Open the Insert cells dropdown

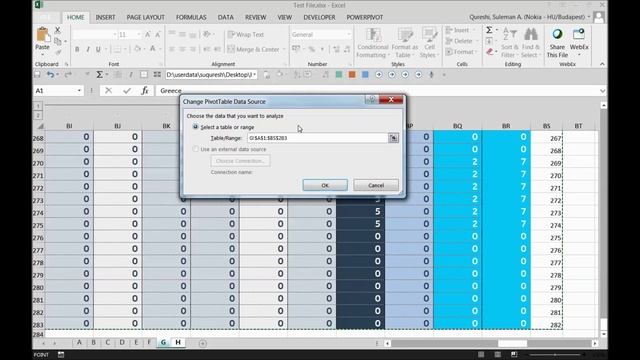coord(474,30)
